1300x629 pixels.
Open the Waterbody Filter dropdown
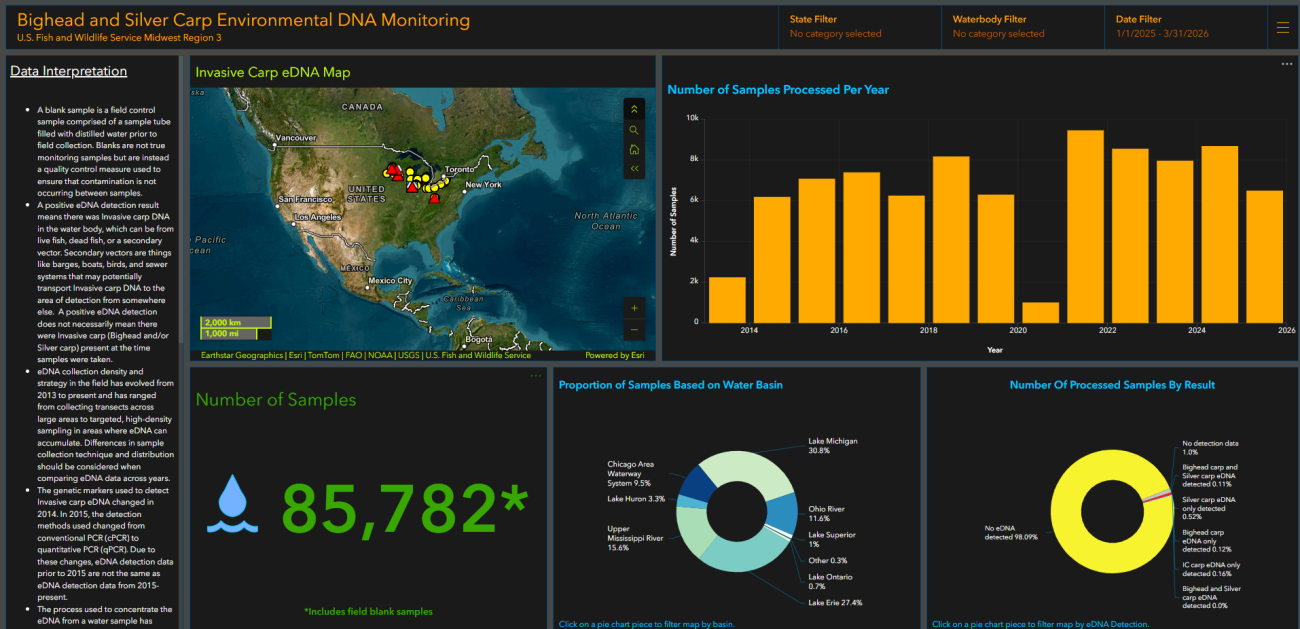1022,27
